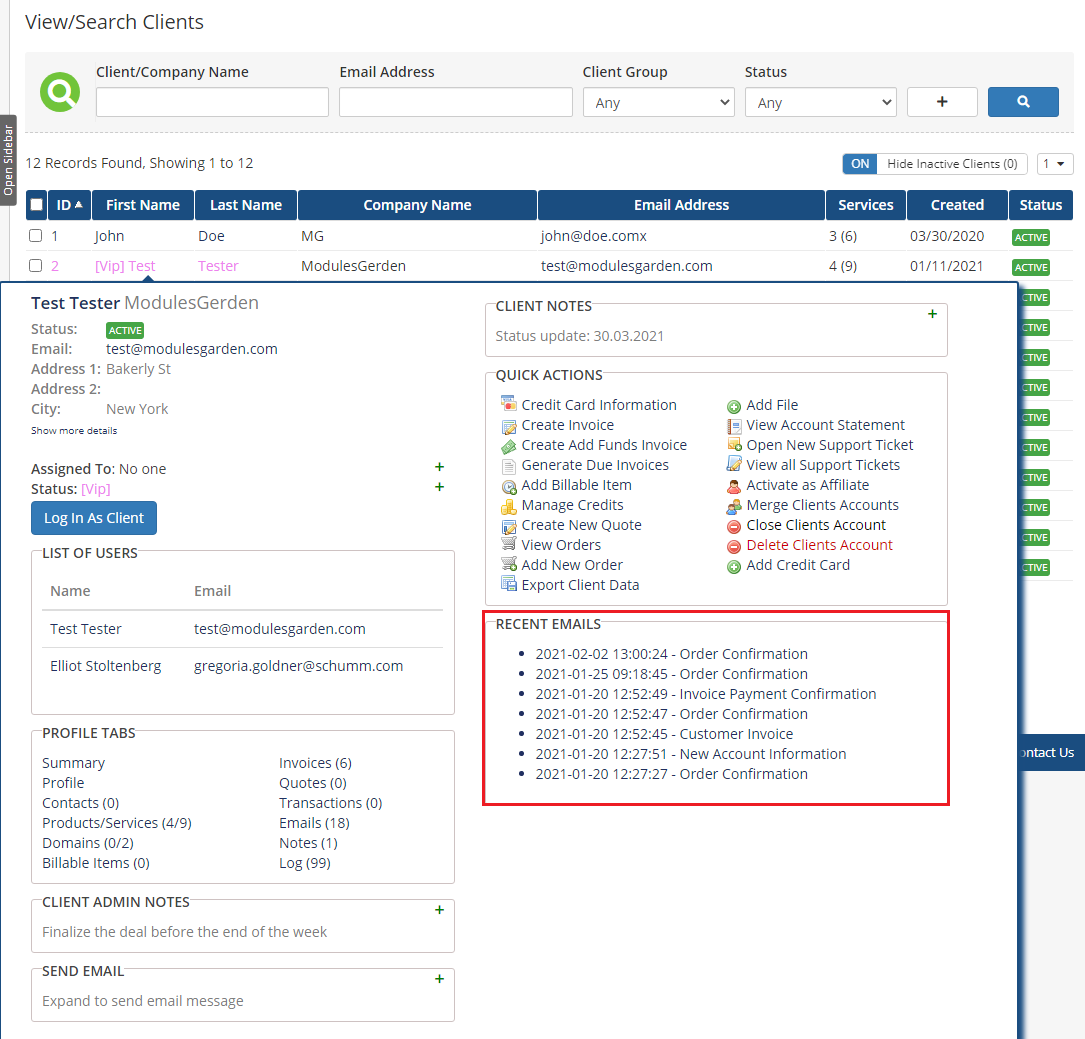Screen dimensions: 1085x1039
Task: Open the [Vip] Test client link
Action: tap(125, 266)
